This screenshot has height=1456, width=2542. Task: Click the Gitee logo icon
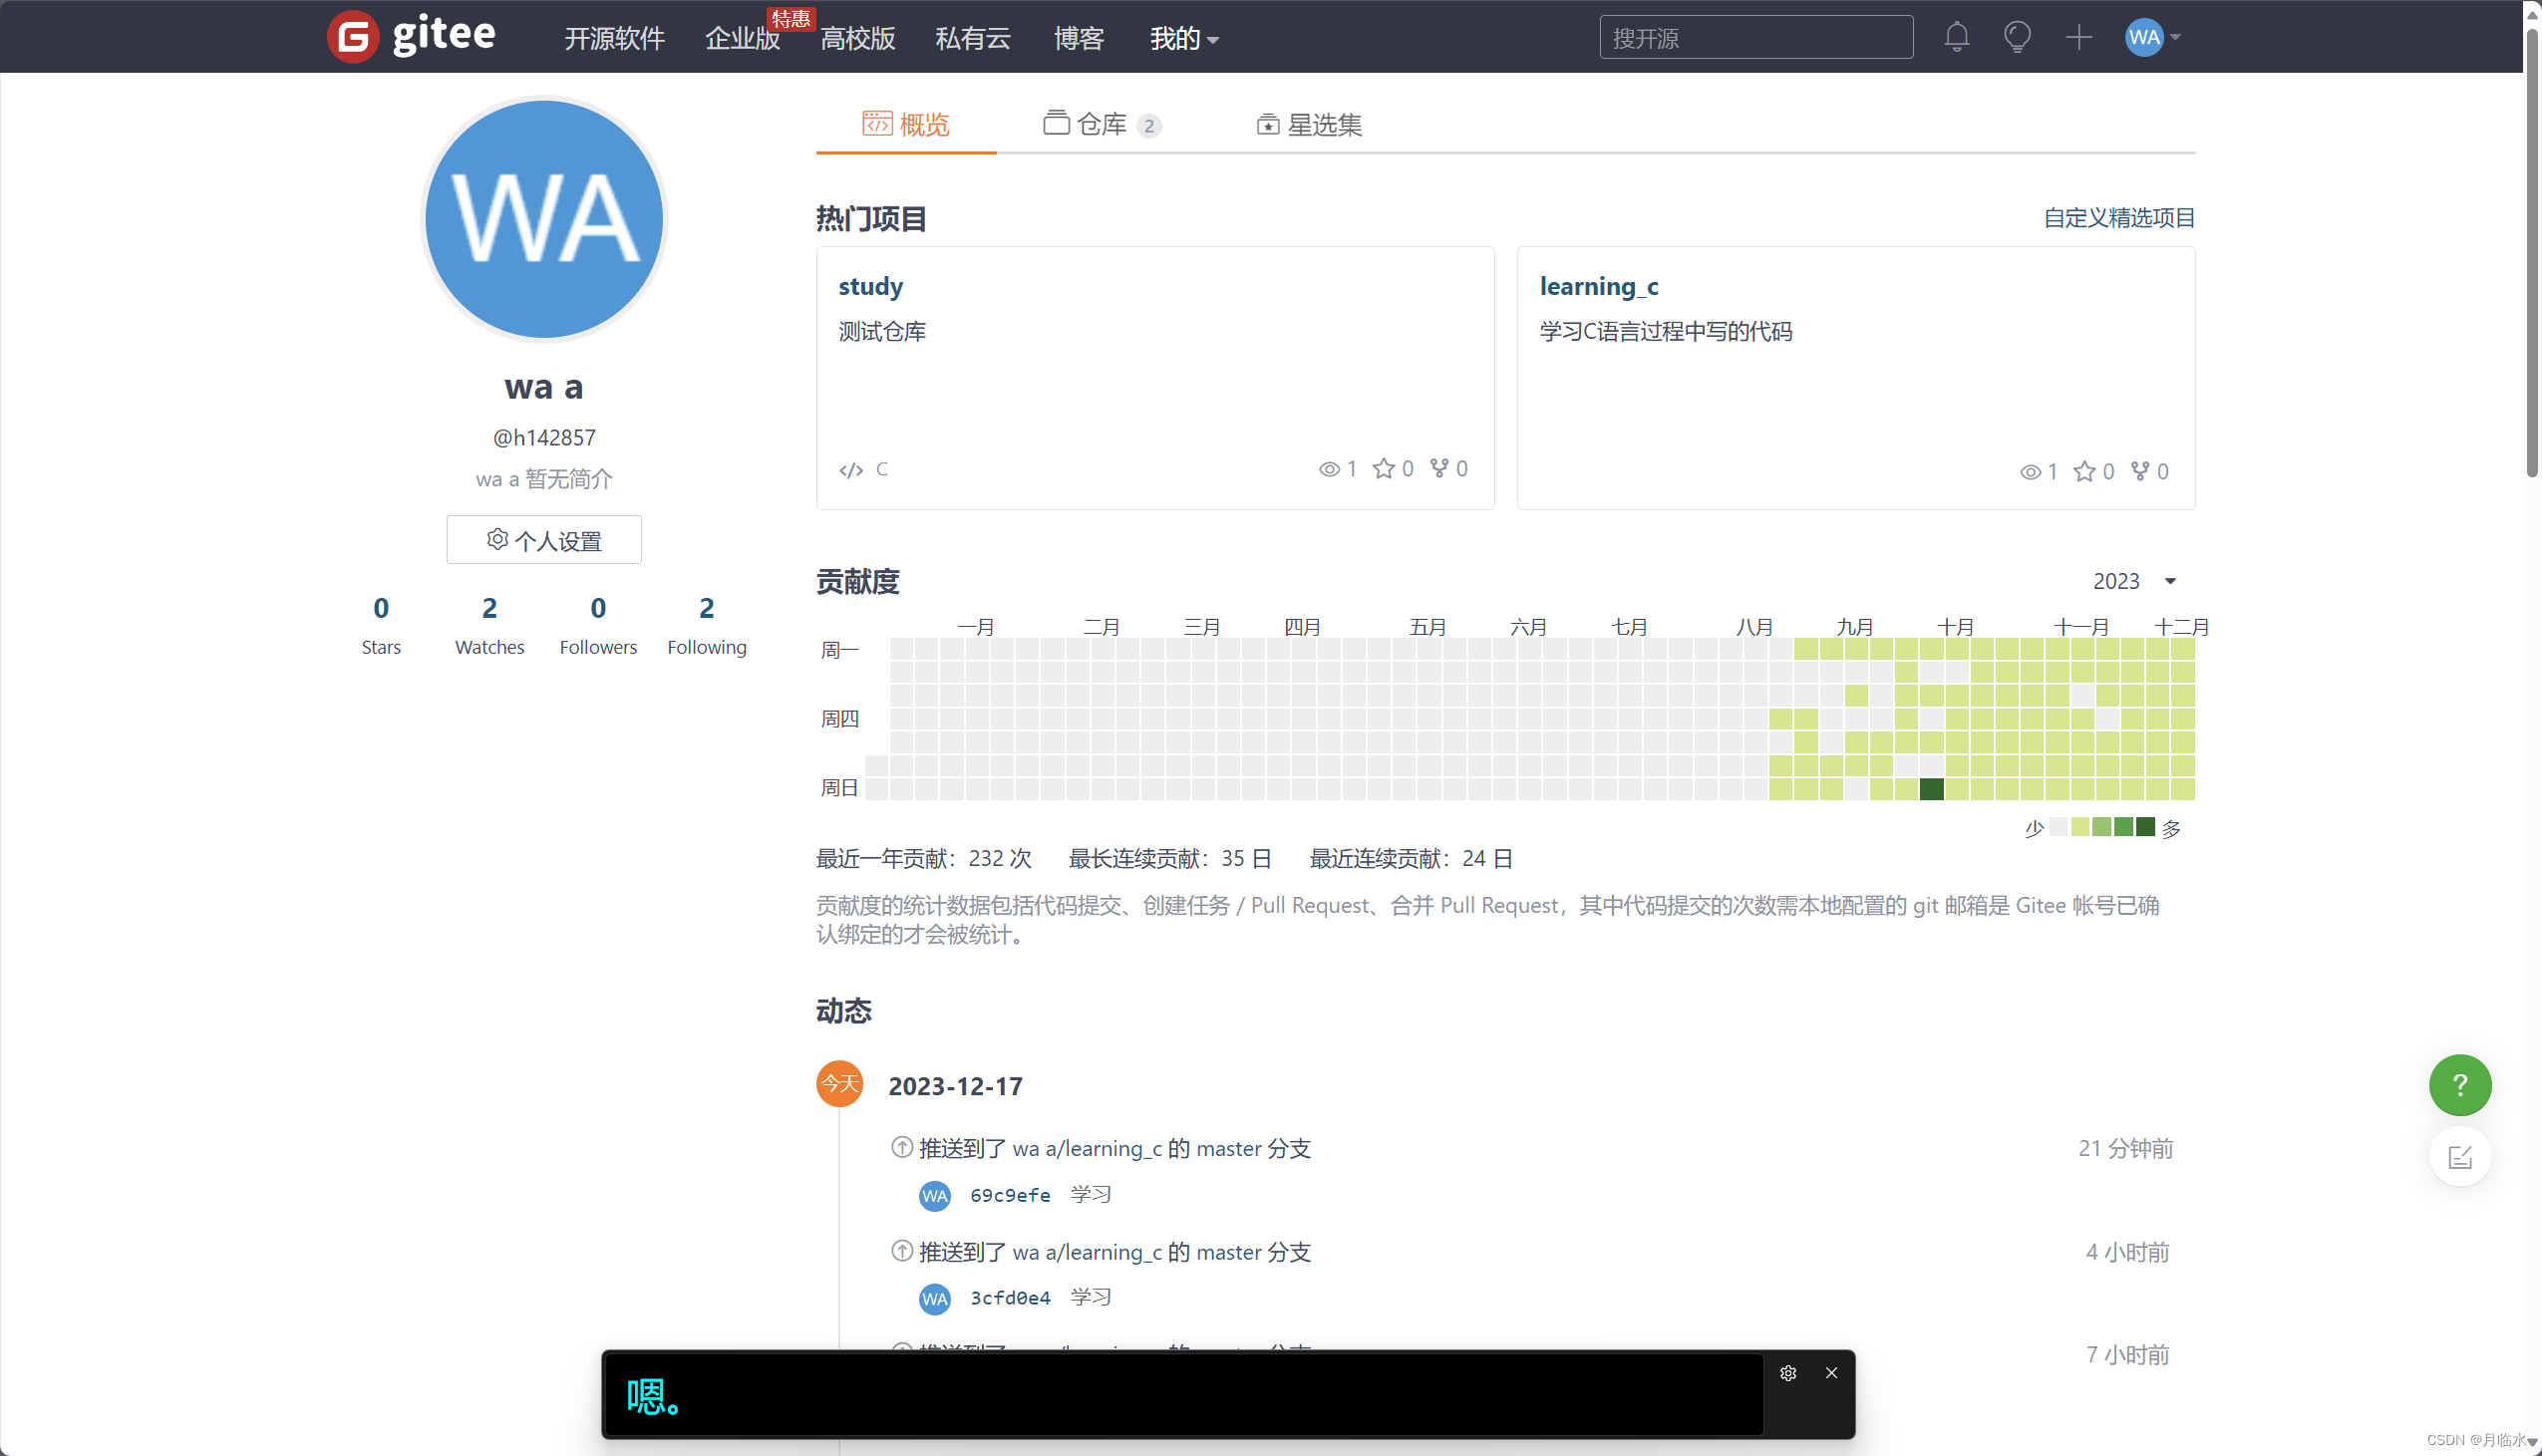pyautogui.click(x=352, y=37)
